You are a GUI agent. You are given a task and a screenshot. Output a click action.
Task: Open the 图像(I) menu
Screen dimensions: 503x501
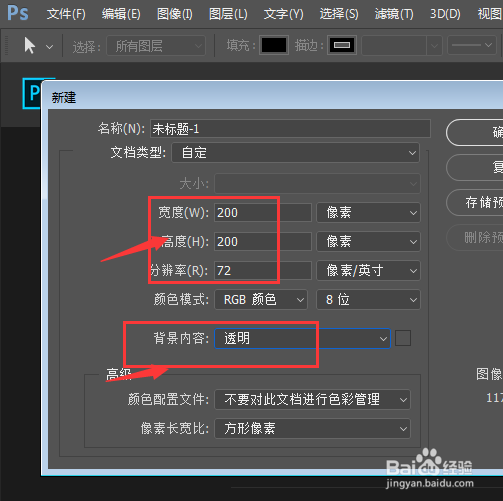(175, 14)
